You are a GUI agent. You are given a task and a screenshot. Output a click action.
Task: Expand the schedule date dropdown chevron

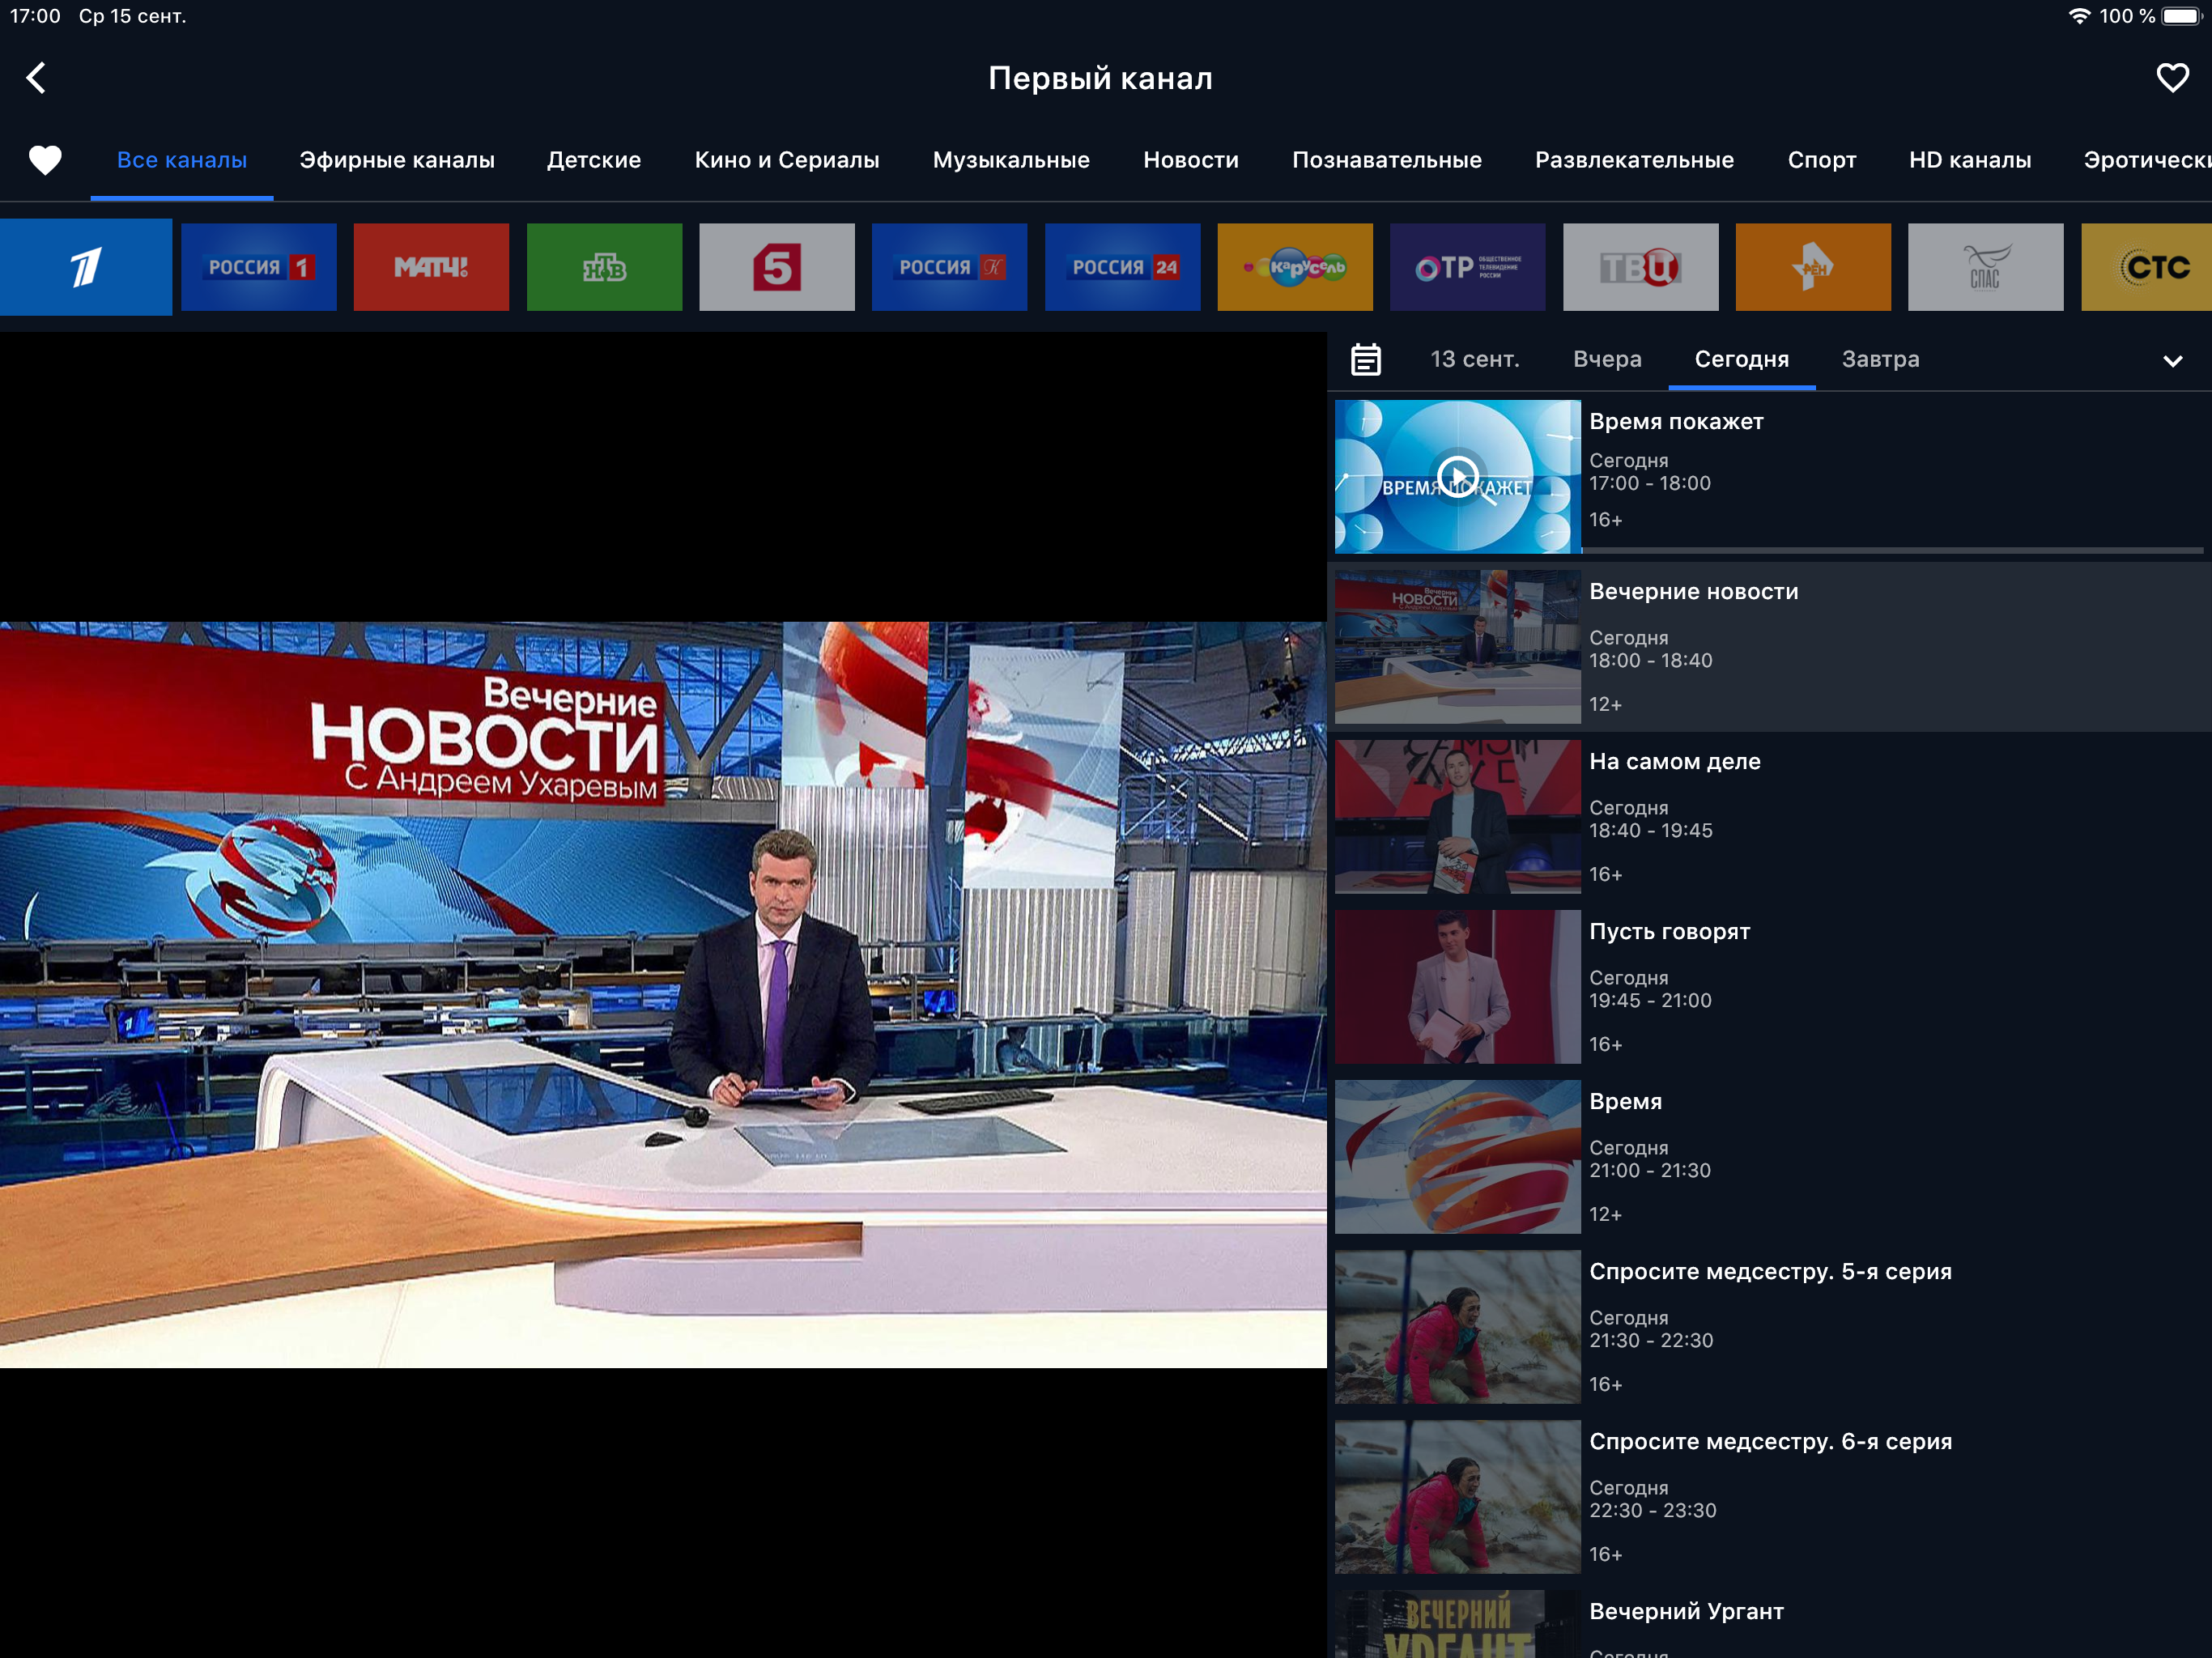(x=2172, y=361)
